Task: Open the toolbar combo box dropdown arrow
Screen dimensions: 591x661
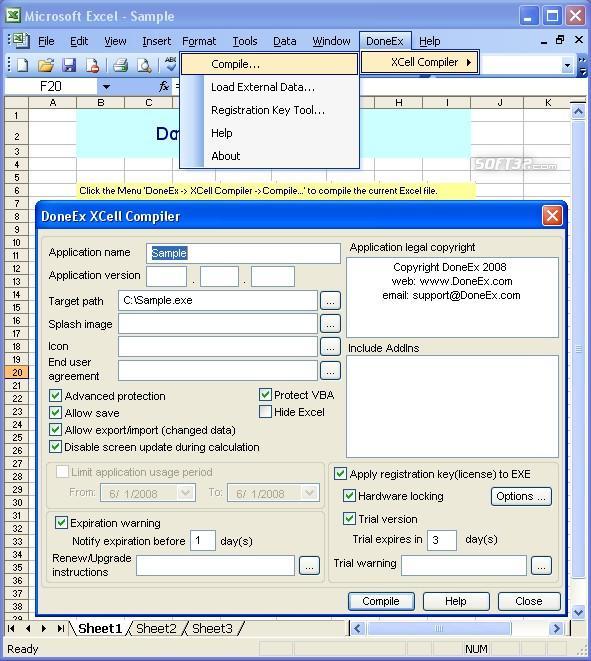Action: [x=567, y=65]
